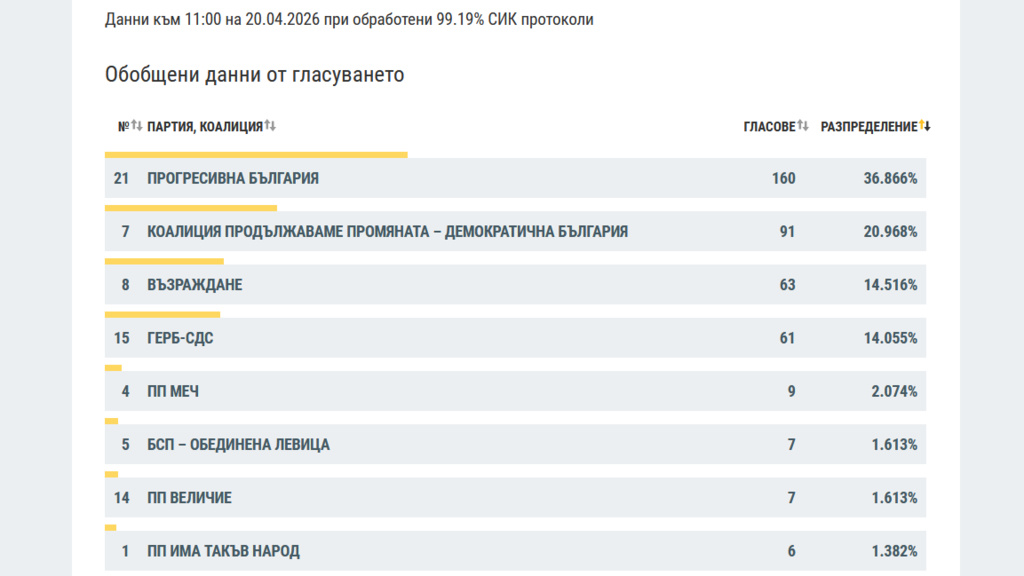Viewport: 1024px width, 576px height.
Task: Click sort arrows next to № column
Action: click(x=137, y=126)
